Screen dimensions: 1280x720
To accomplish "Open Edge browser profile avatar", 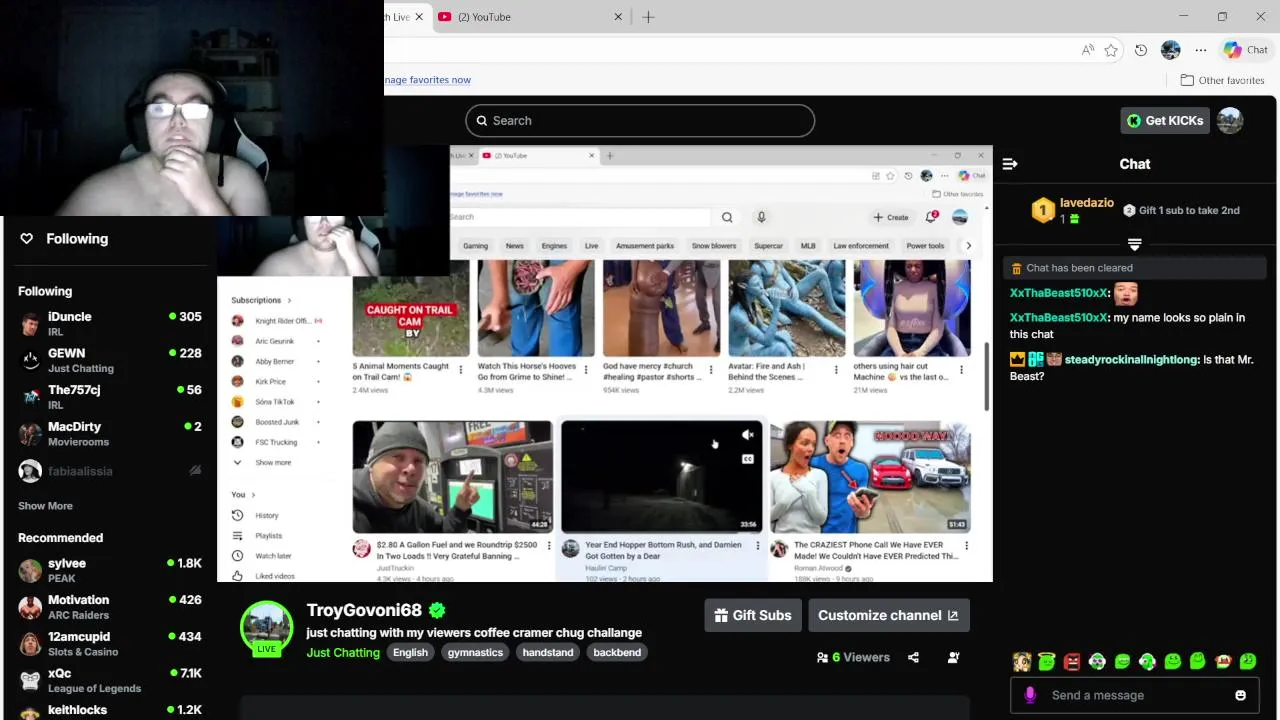I will point(1171,50).
